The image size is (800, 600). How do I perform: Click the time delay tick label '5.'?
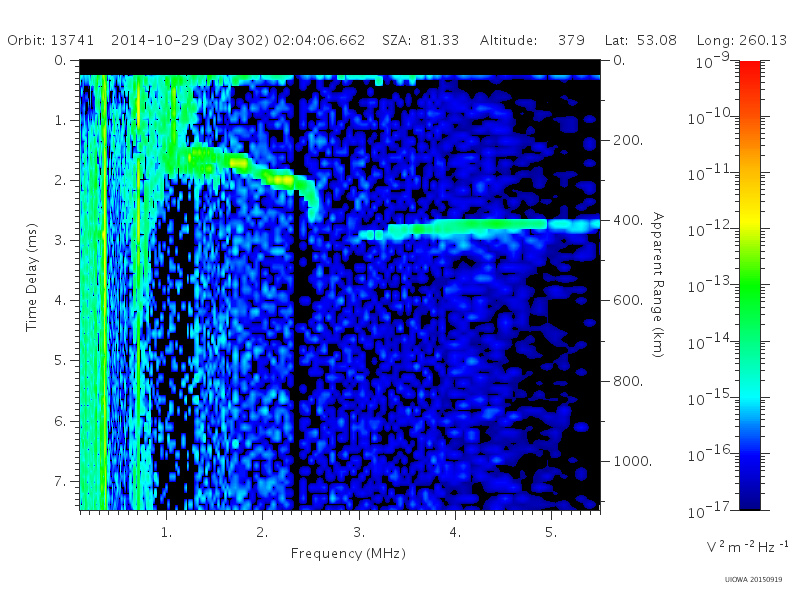60,361
